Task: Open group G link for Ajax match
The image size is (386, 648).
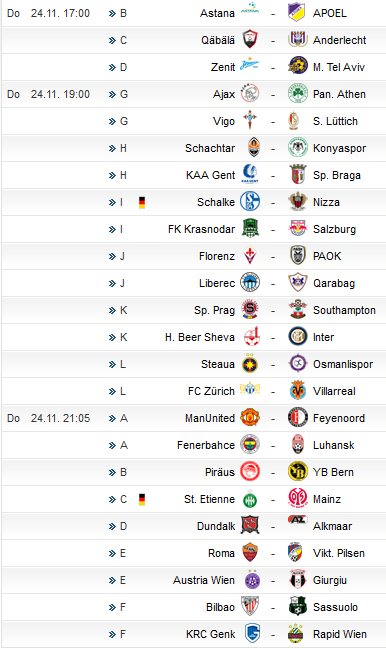Action: click(118, 94)
